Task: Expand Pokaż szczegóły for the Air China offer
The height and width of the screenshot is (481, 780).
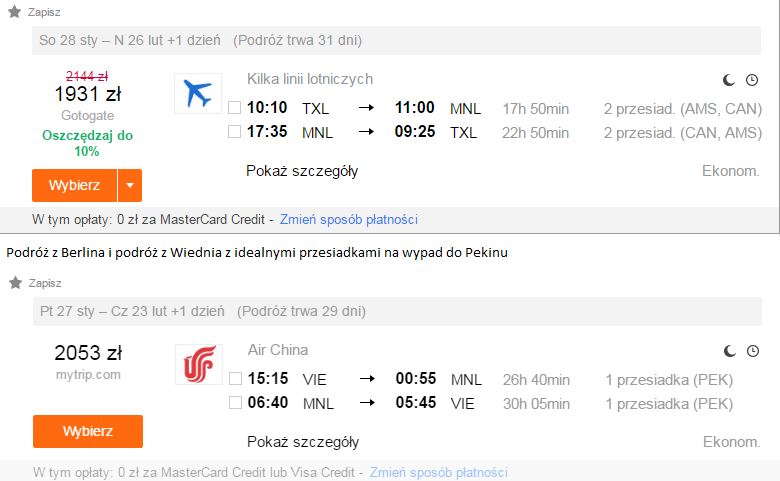Action: click(x=303, y=442)
